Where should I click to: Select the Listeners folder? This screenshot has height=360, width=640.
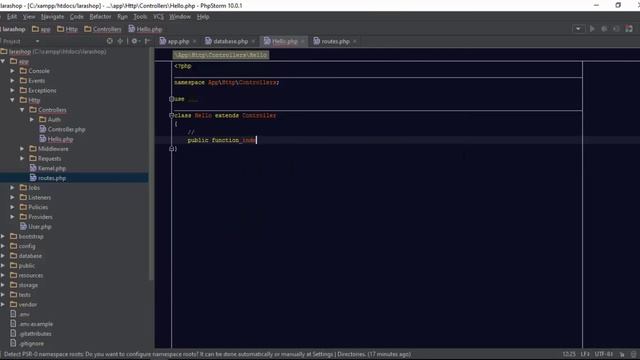click(35, 198)
